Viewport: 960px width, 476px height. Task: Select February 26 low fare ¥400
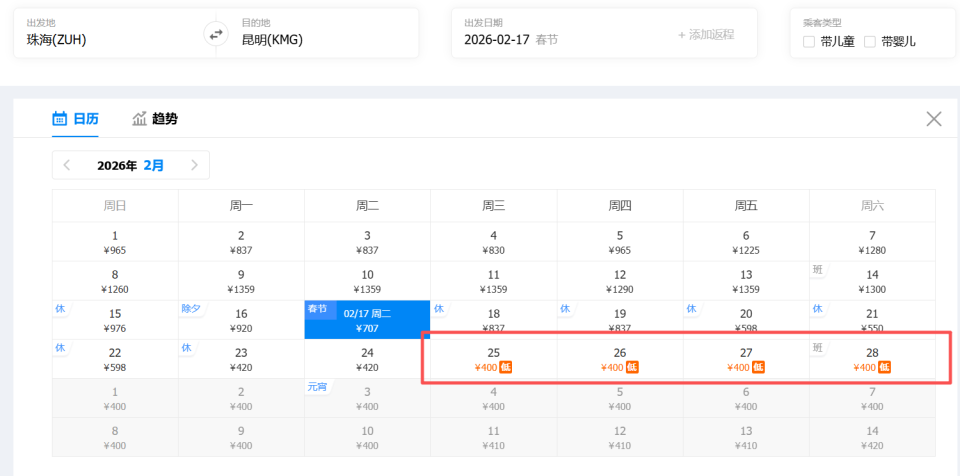pos(620,360)
